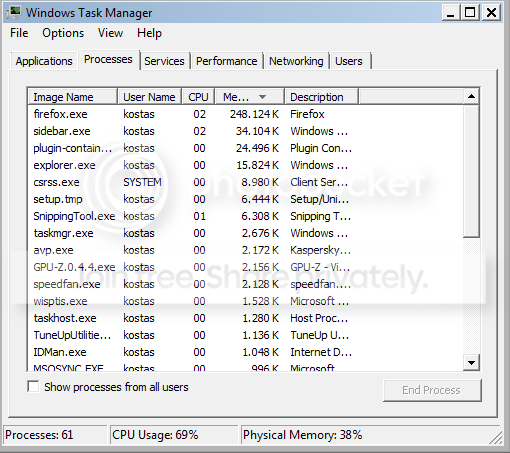This screenshot has height=453, width=510.
Task: Select the speedfan.exe process
Action: (x=246, y=284)
